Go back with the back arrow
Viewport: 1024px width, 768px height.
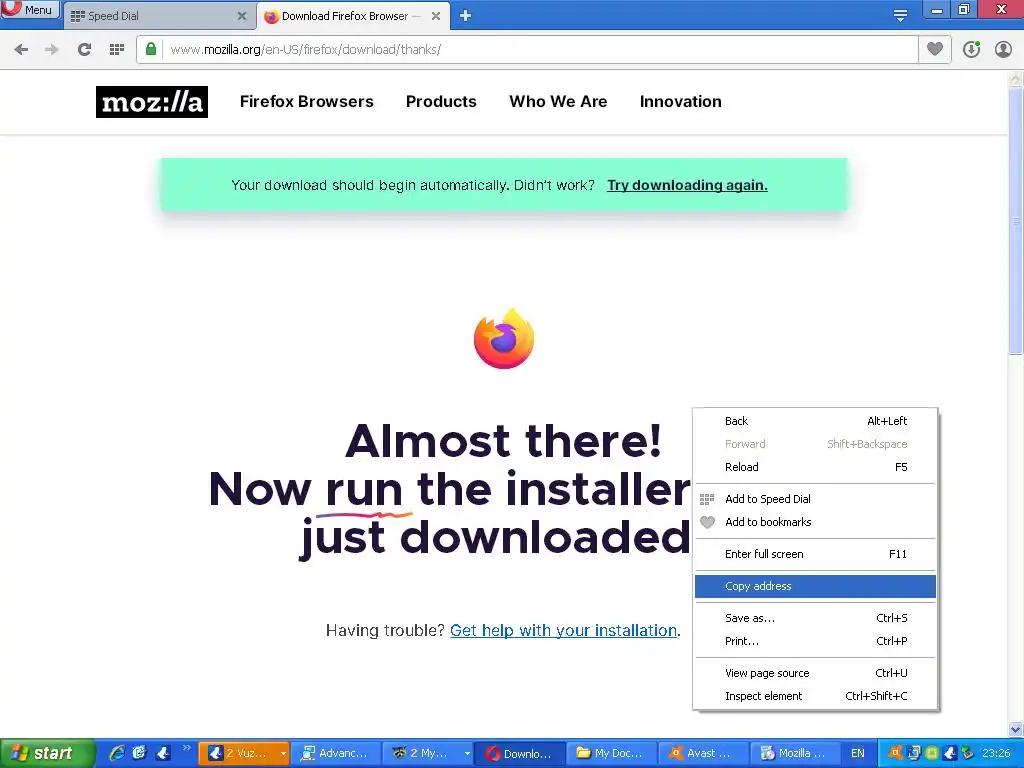(x=21, y=49)
